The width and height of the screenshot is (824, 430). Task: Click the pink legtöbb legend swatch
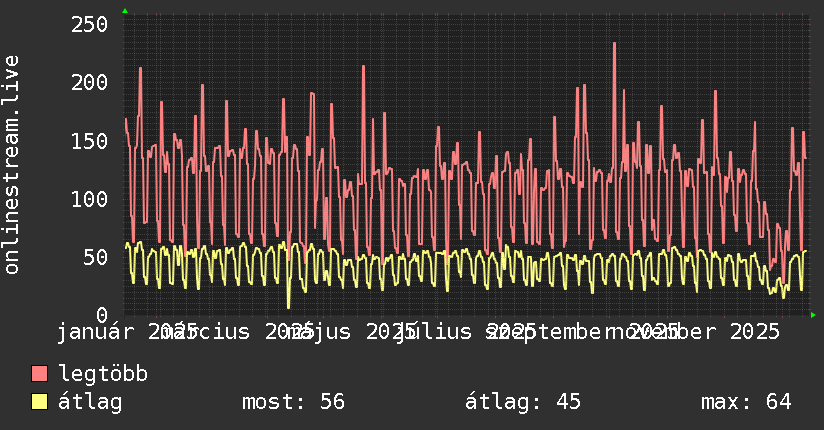tap(39, 373)
